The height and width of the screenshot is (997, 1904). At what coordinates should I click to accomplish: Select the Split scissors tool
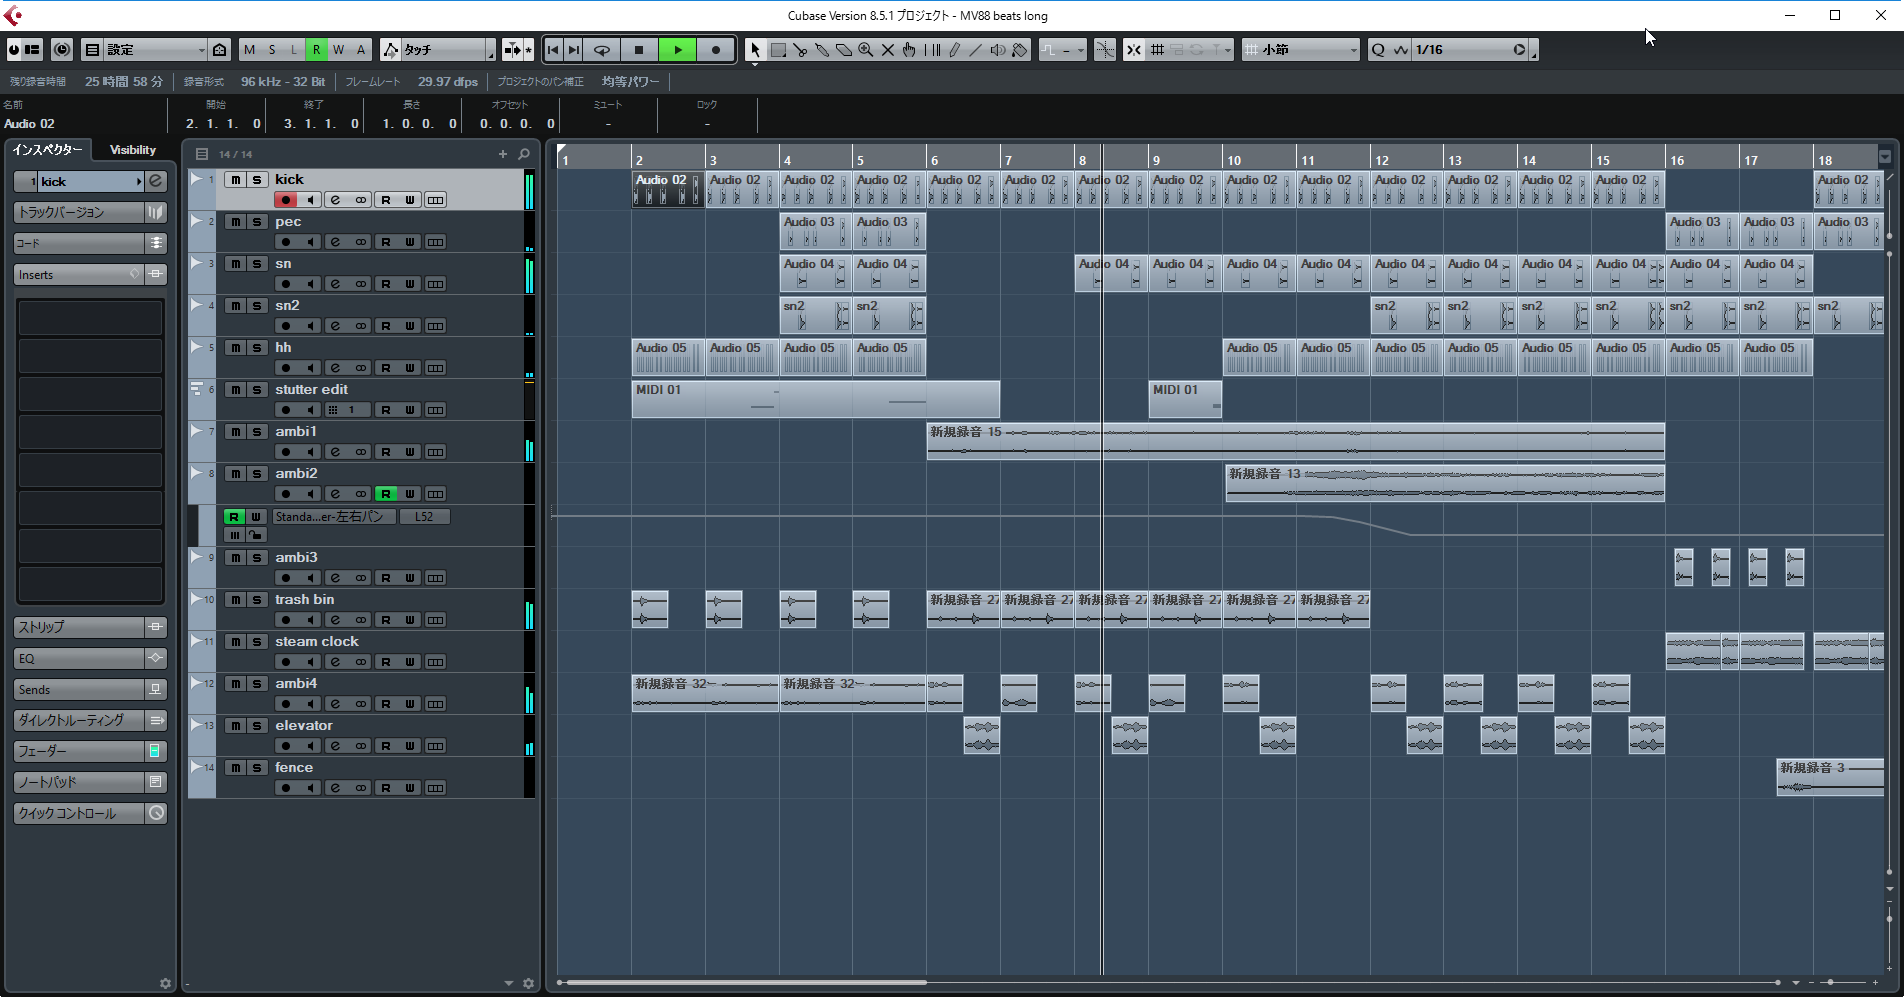point(800,50)
